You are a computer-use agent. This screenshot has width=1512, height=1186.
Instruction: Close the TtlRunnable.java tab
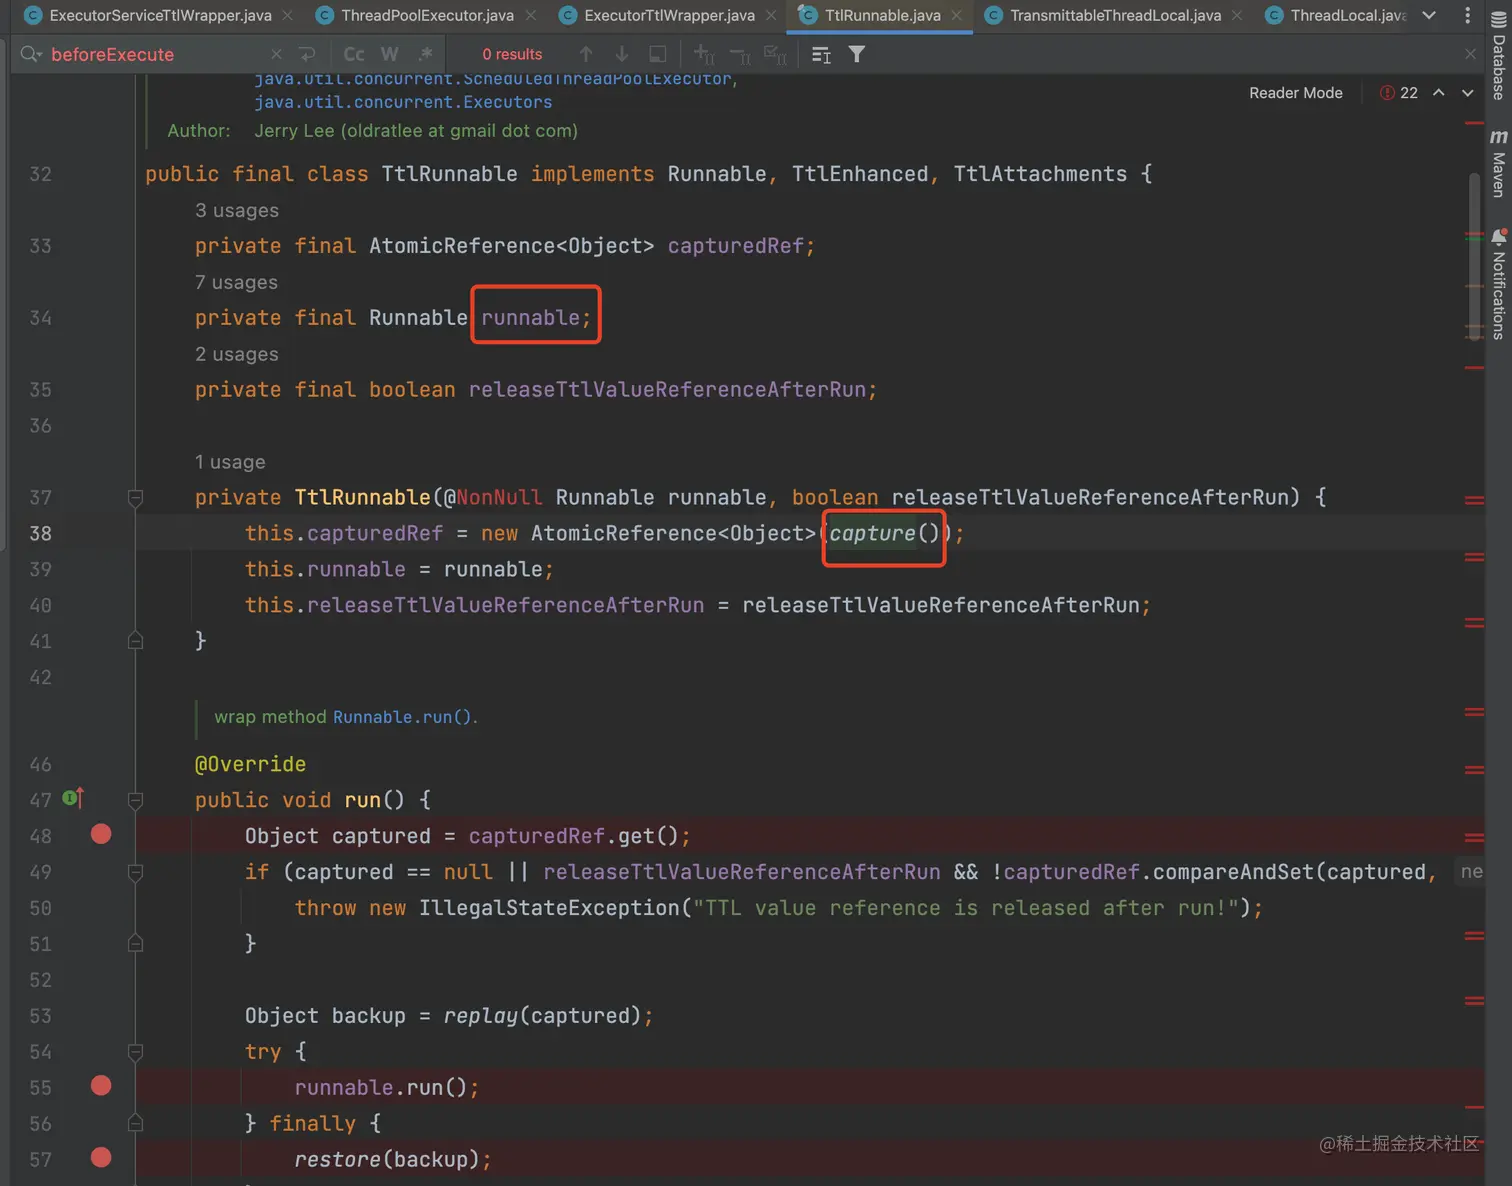tap(957, 15)
